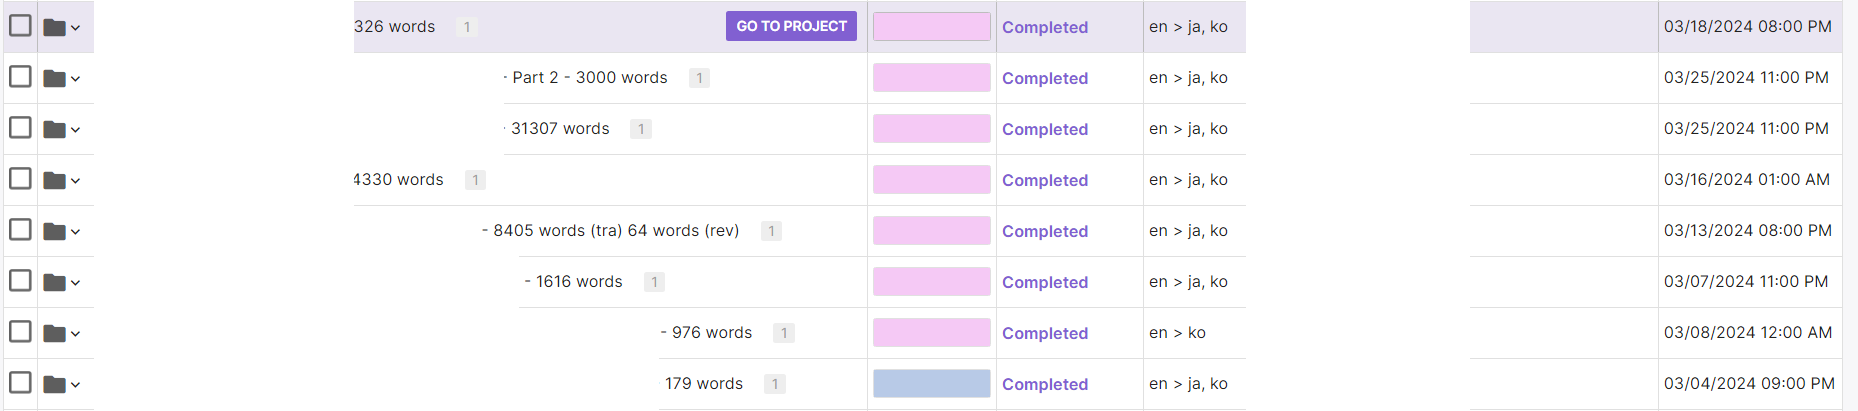This screenshot has height=411, width=1858.
Task: Tick the checkbox for the 326 words project
Action: [x=20, y=25]
